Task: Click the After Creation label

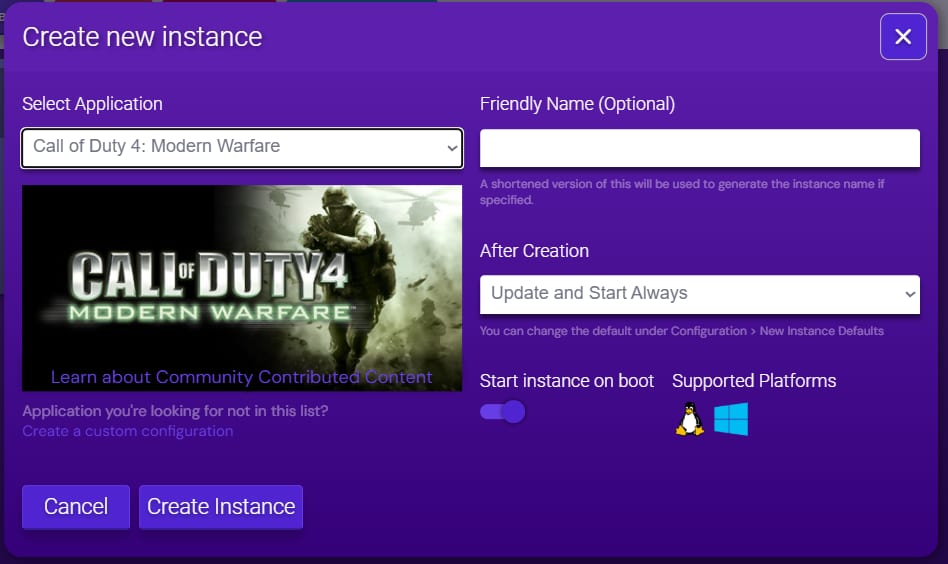Action: pos(534,251)
